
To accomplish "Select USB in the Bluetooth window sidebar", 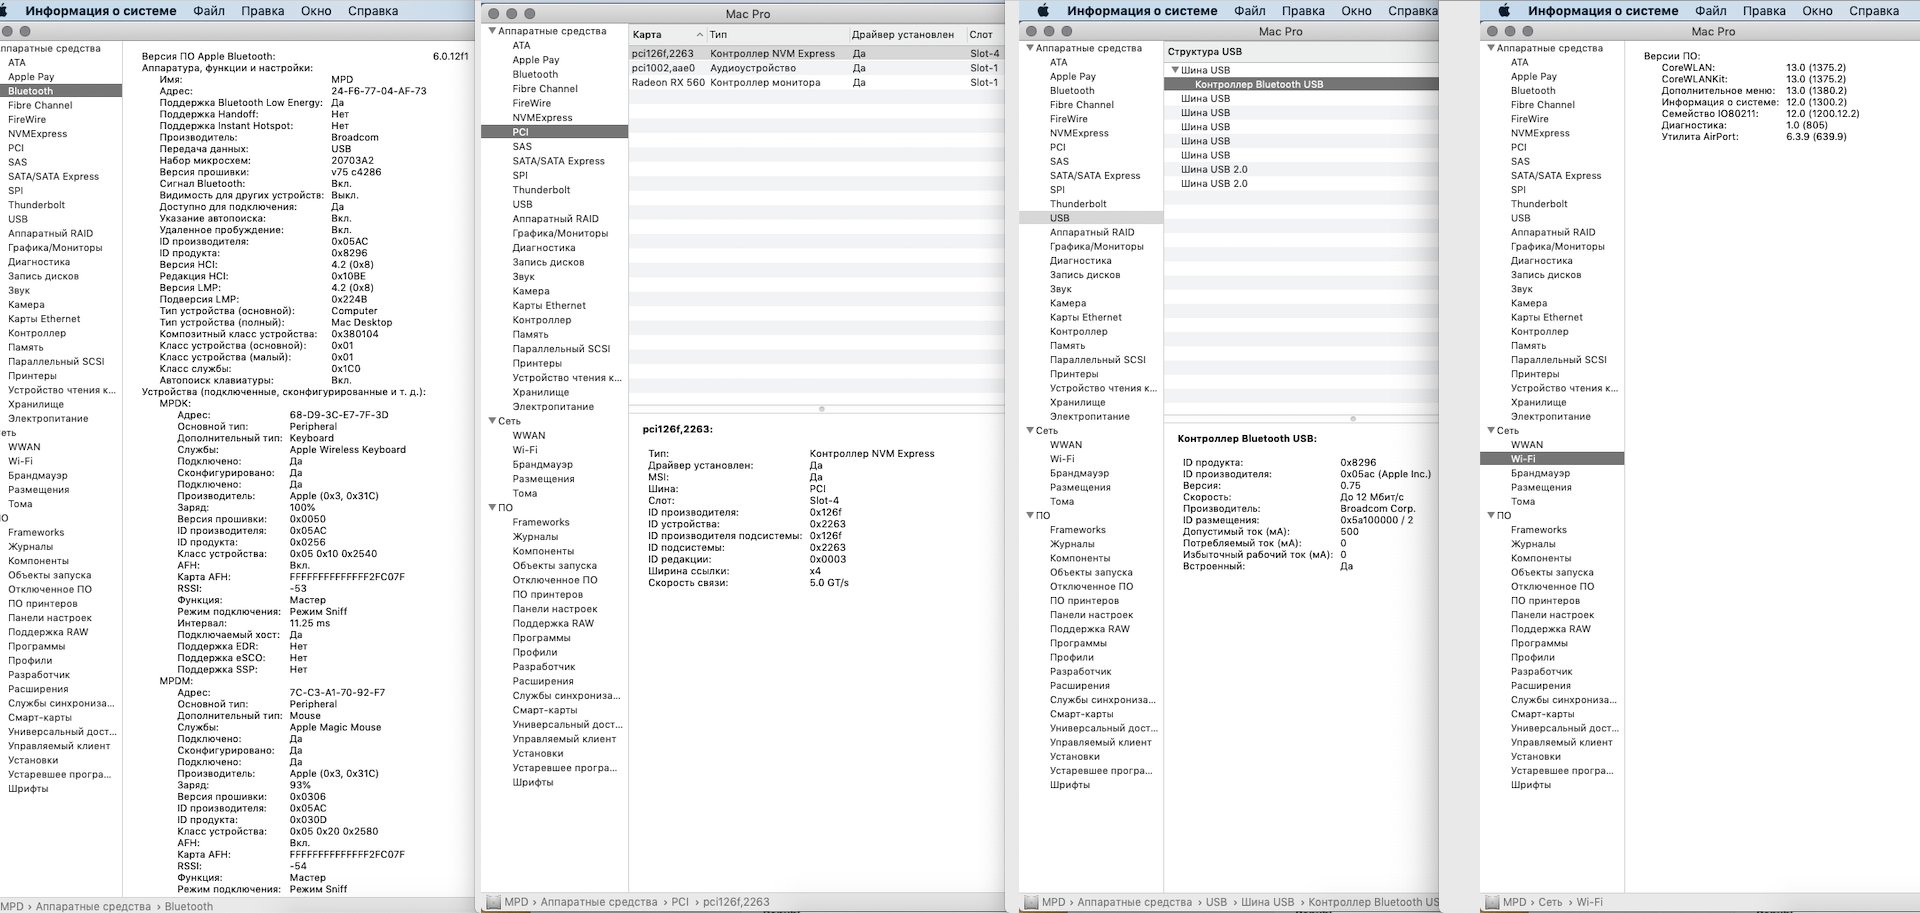I will [x=18, y=219].
